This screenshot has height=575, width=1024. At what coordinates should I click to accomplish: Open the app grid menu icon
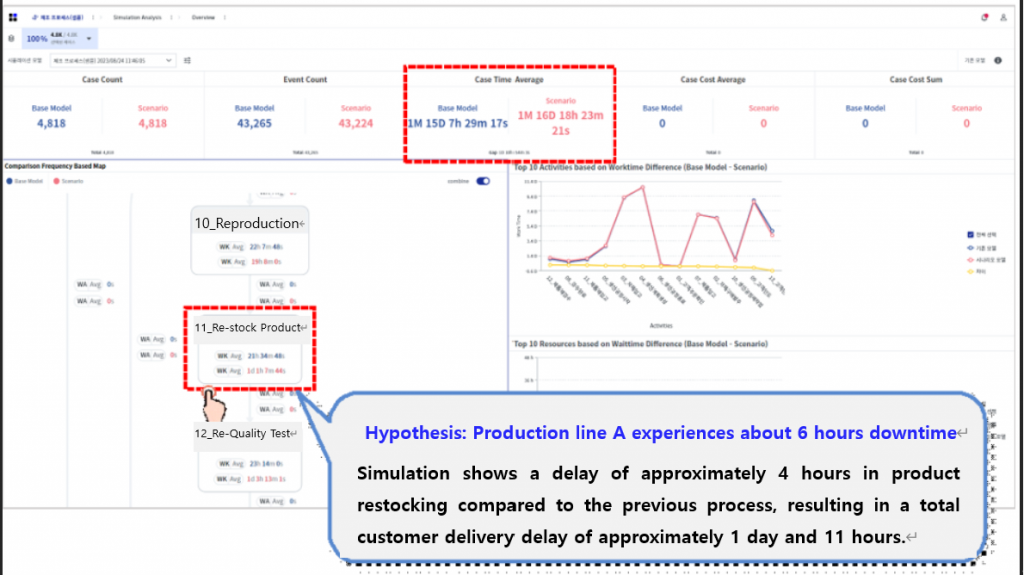13,18
